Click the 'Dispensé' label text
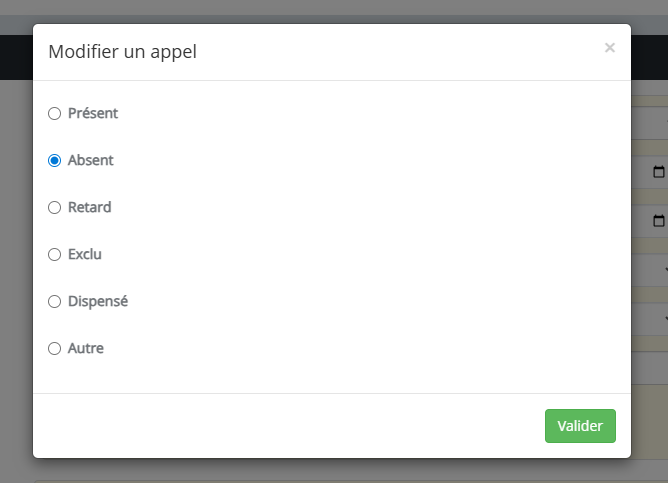This screenshot has width=668, height=483. 98,302
